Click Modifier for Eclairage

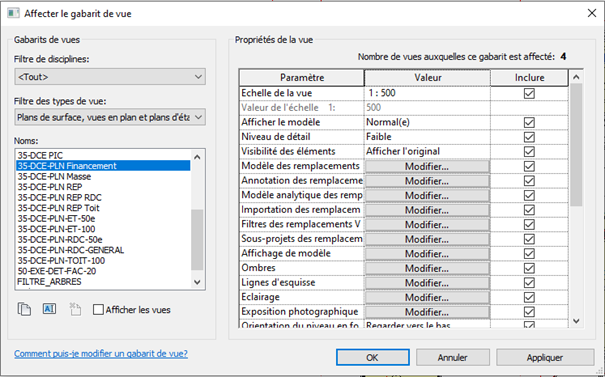(427, 298)
